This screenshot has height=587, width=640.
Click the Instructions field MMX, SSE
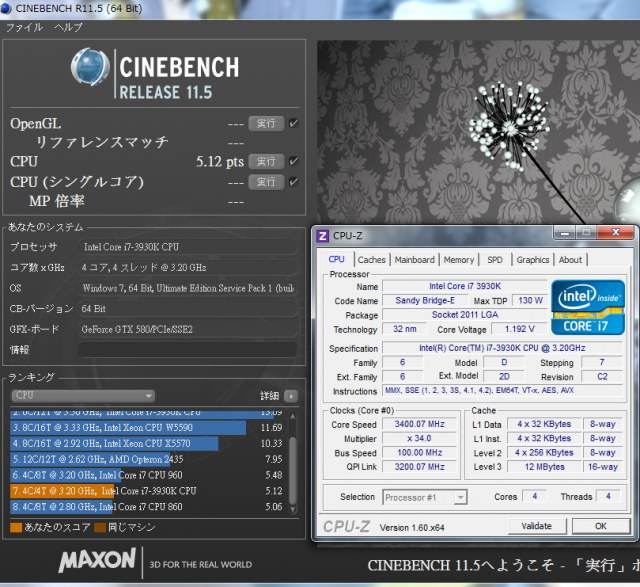point(502,390)
